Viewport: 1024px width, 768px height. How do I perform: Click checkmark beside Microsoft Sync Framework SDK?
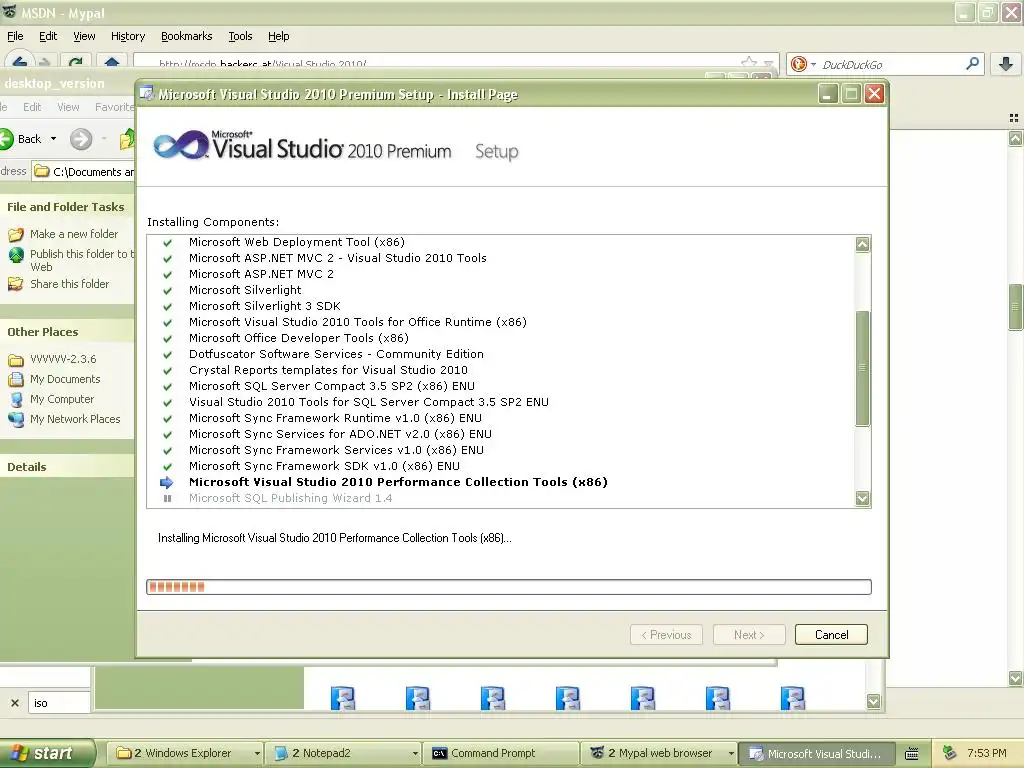pos(167,466)
